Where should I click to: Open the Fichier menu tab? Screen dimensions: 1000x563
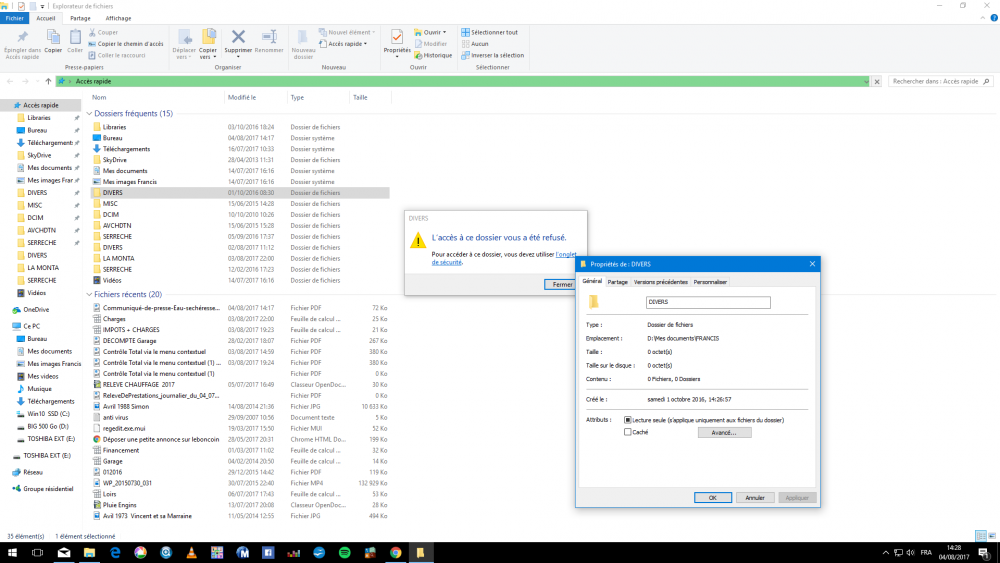coord(14,18)
